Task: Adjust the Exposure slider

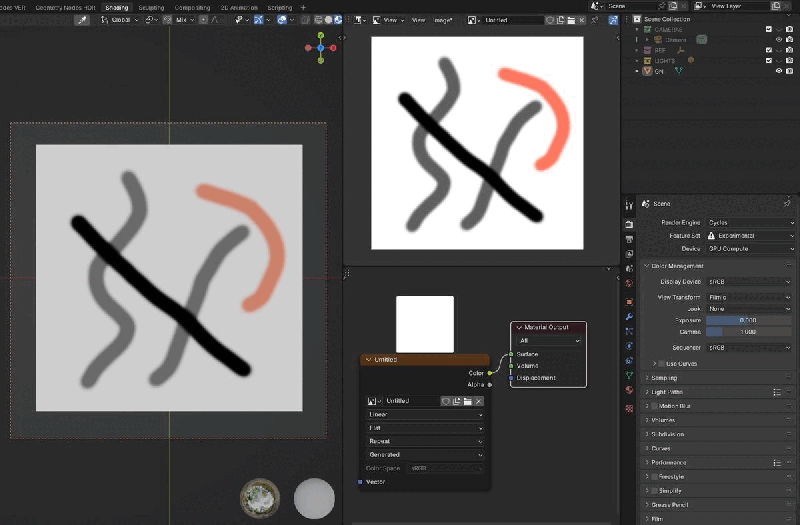Action: tap(748, 320)
